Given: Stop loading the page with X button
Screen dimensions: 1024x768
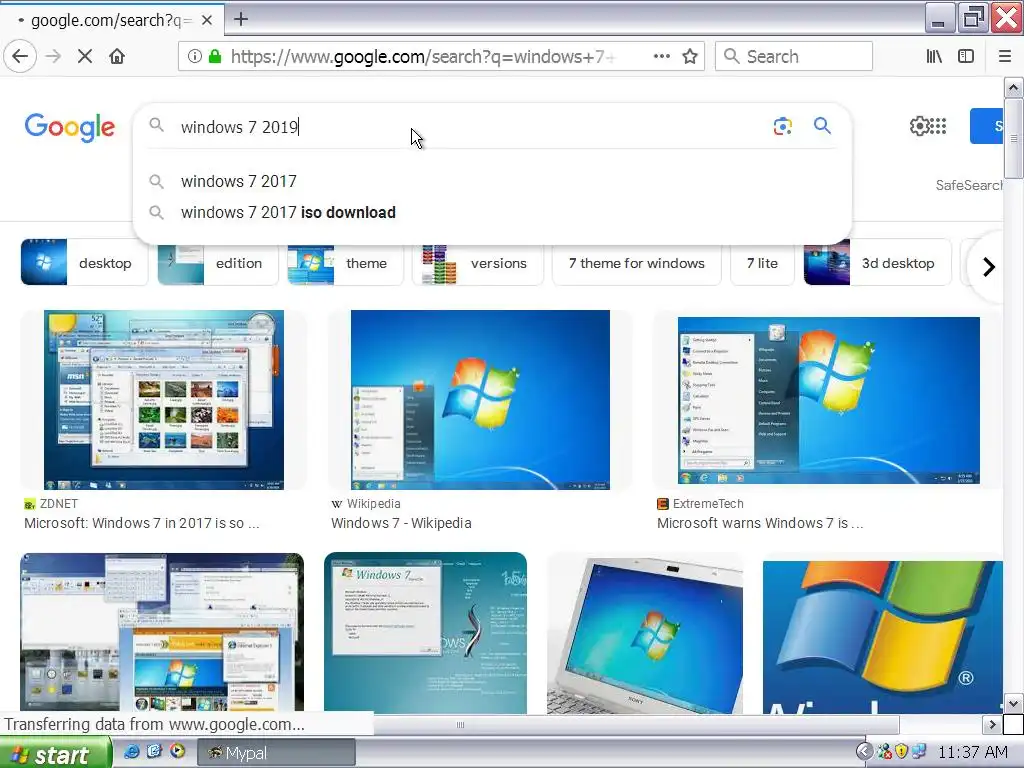Looking at the screenshot, I should 84,56.
